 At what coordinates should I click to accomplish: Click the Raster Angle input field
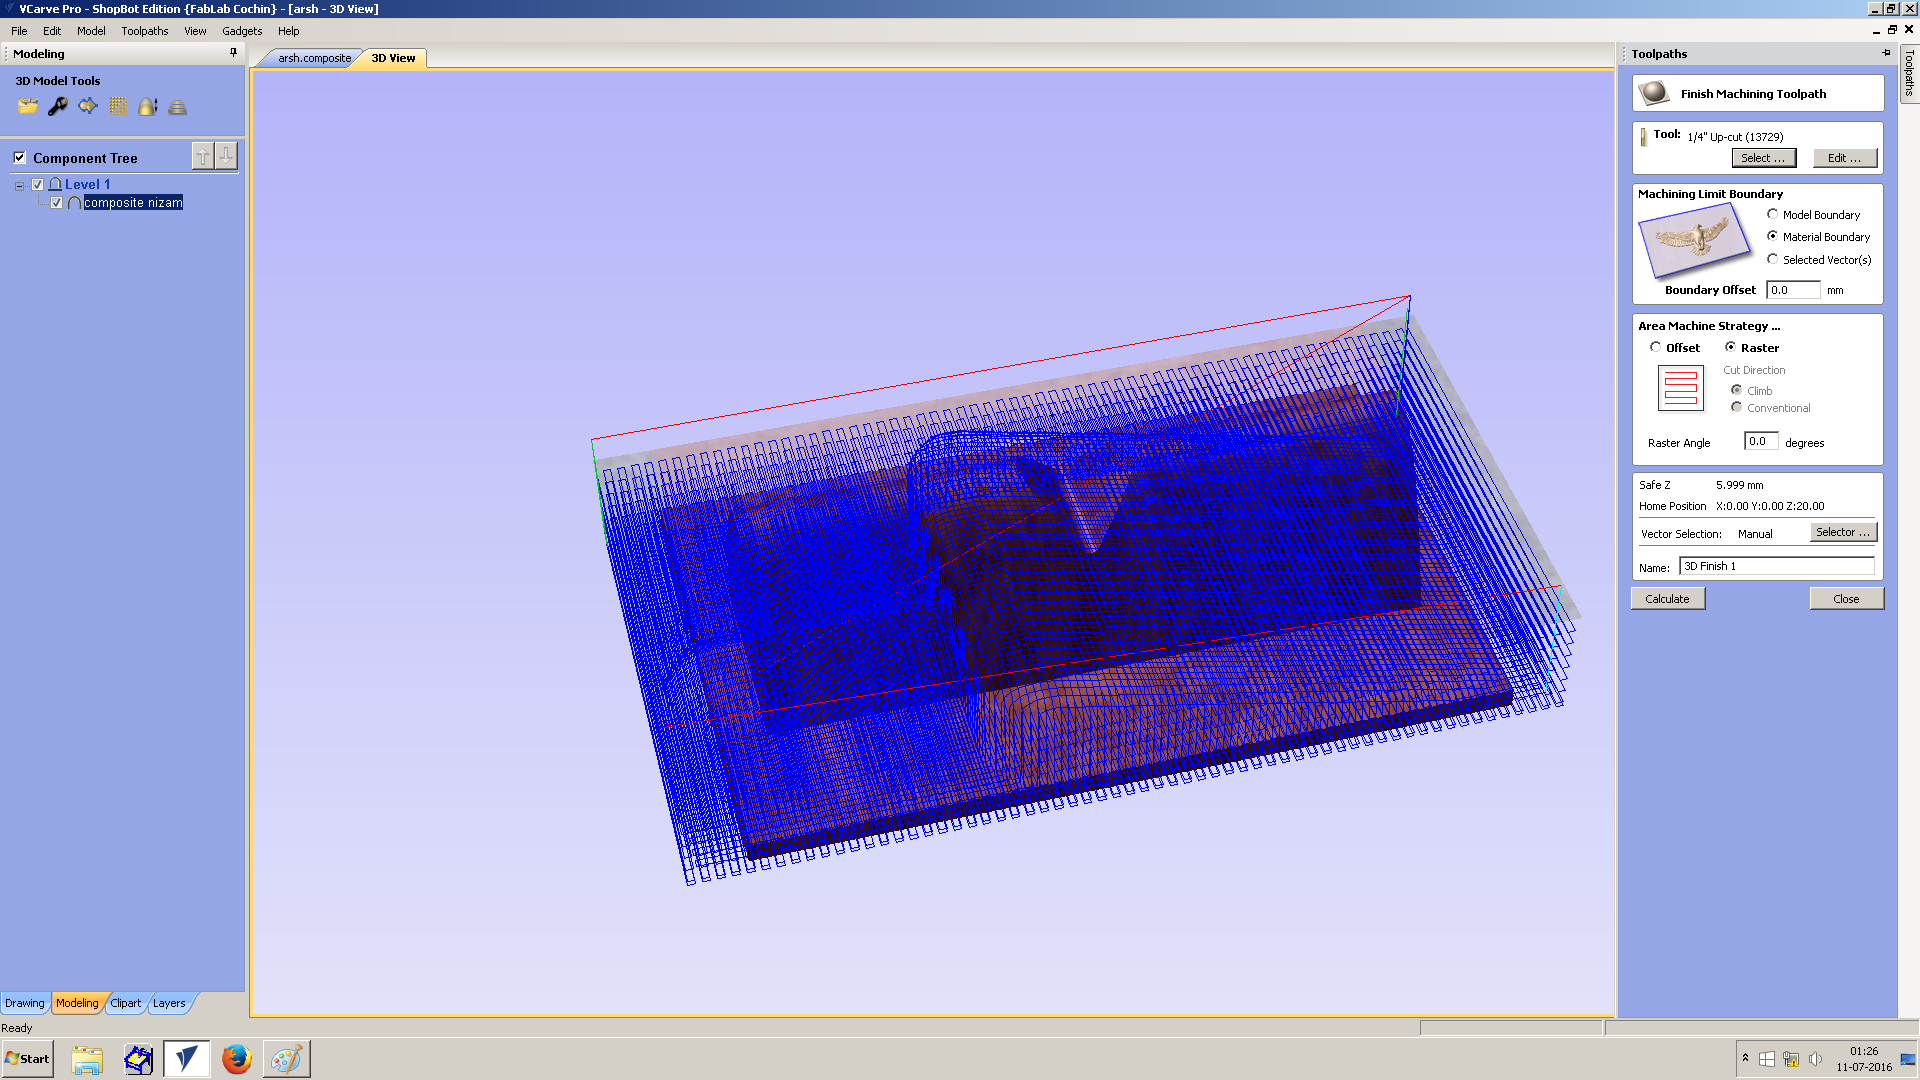point(1760,441)
